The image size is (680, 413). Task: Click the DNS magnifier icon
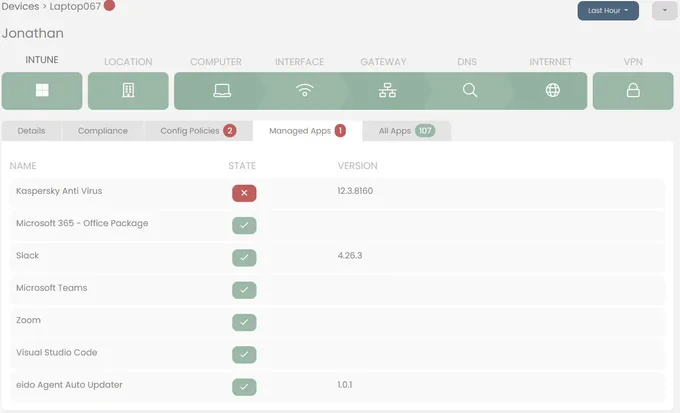click(470, 91)
